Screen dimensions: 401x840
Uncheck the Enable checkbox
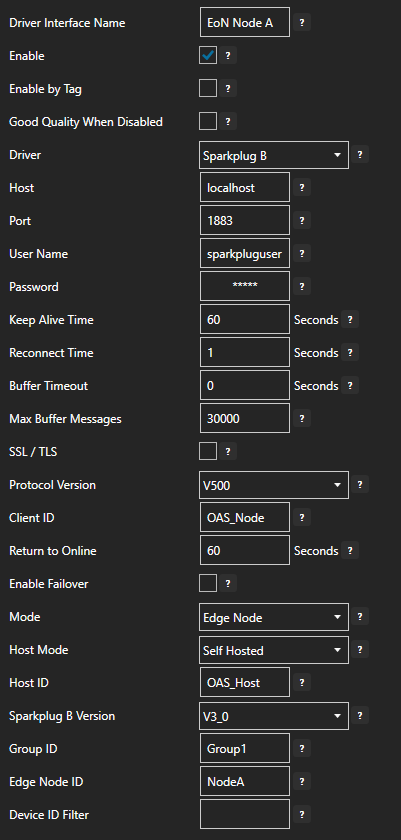pyautogui.click(x=208, y=55)
